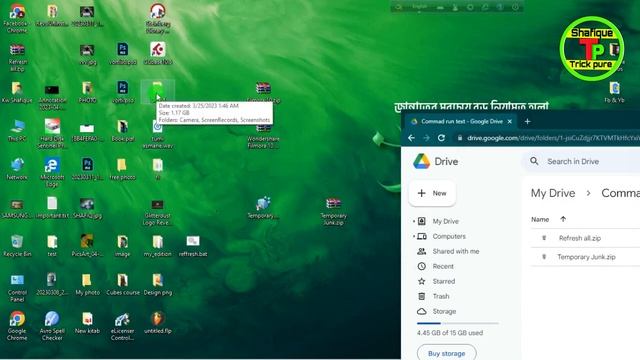Open Temporary Junk.zip on the desktop

click(x=333, y=211)
